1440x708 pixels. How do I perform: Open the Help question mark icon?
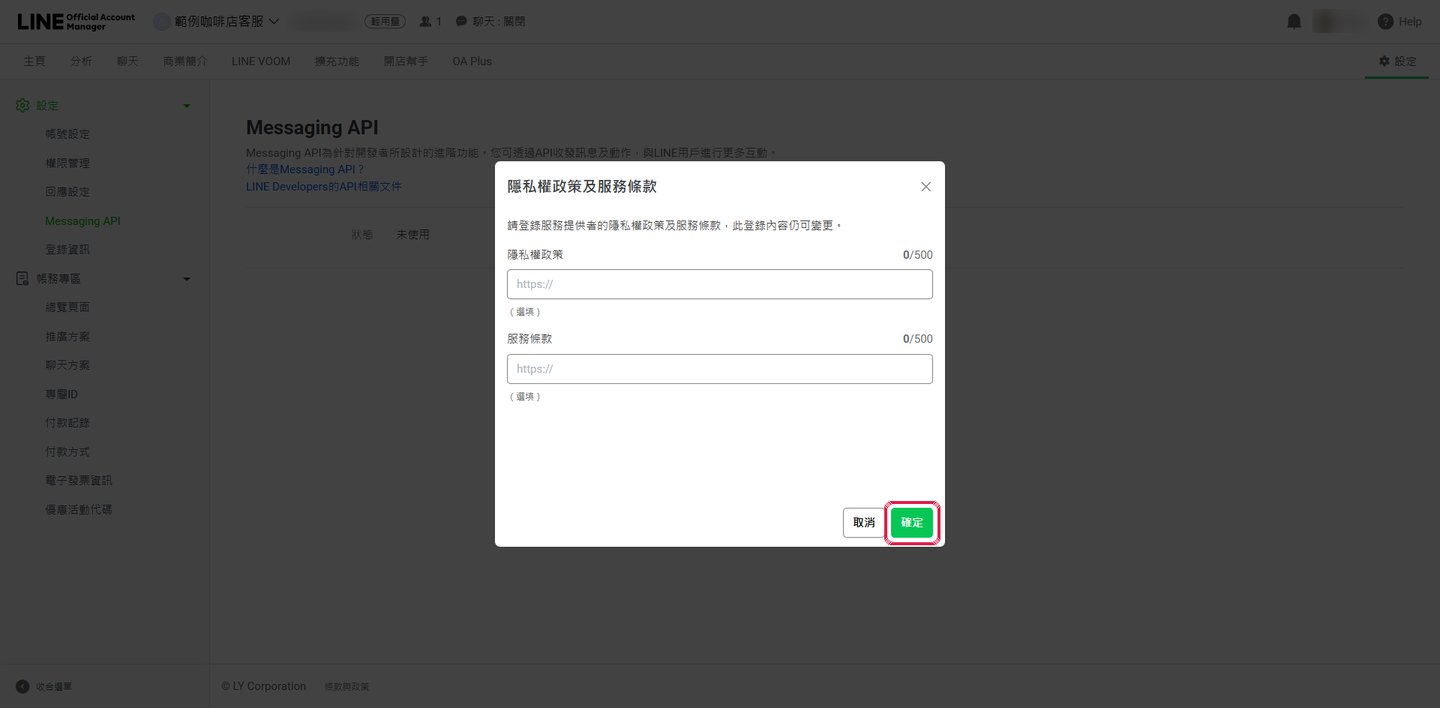coord(1385,21)
